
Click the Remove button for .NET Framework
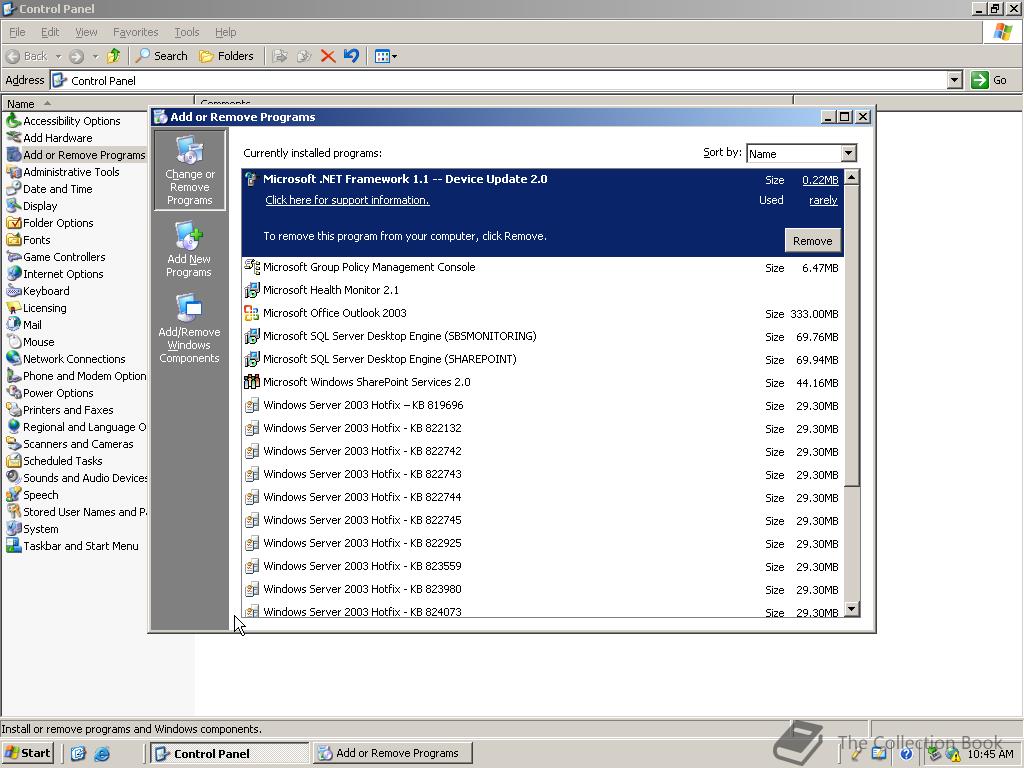(x=812, y=240)
